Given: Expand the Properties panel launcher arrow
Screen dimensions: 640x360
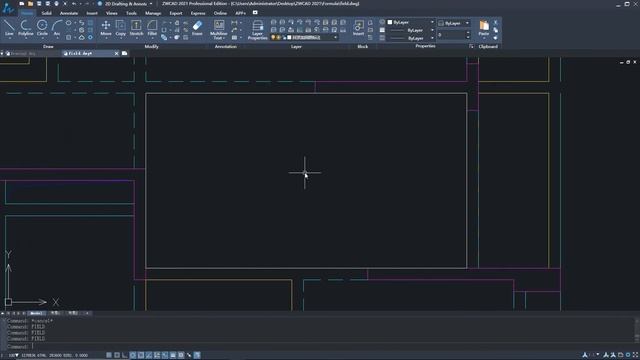Looking at the screenshot, I should (471, 47).
